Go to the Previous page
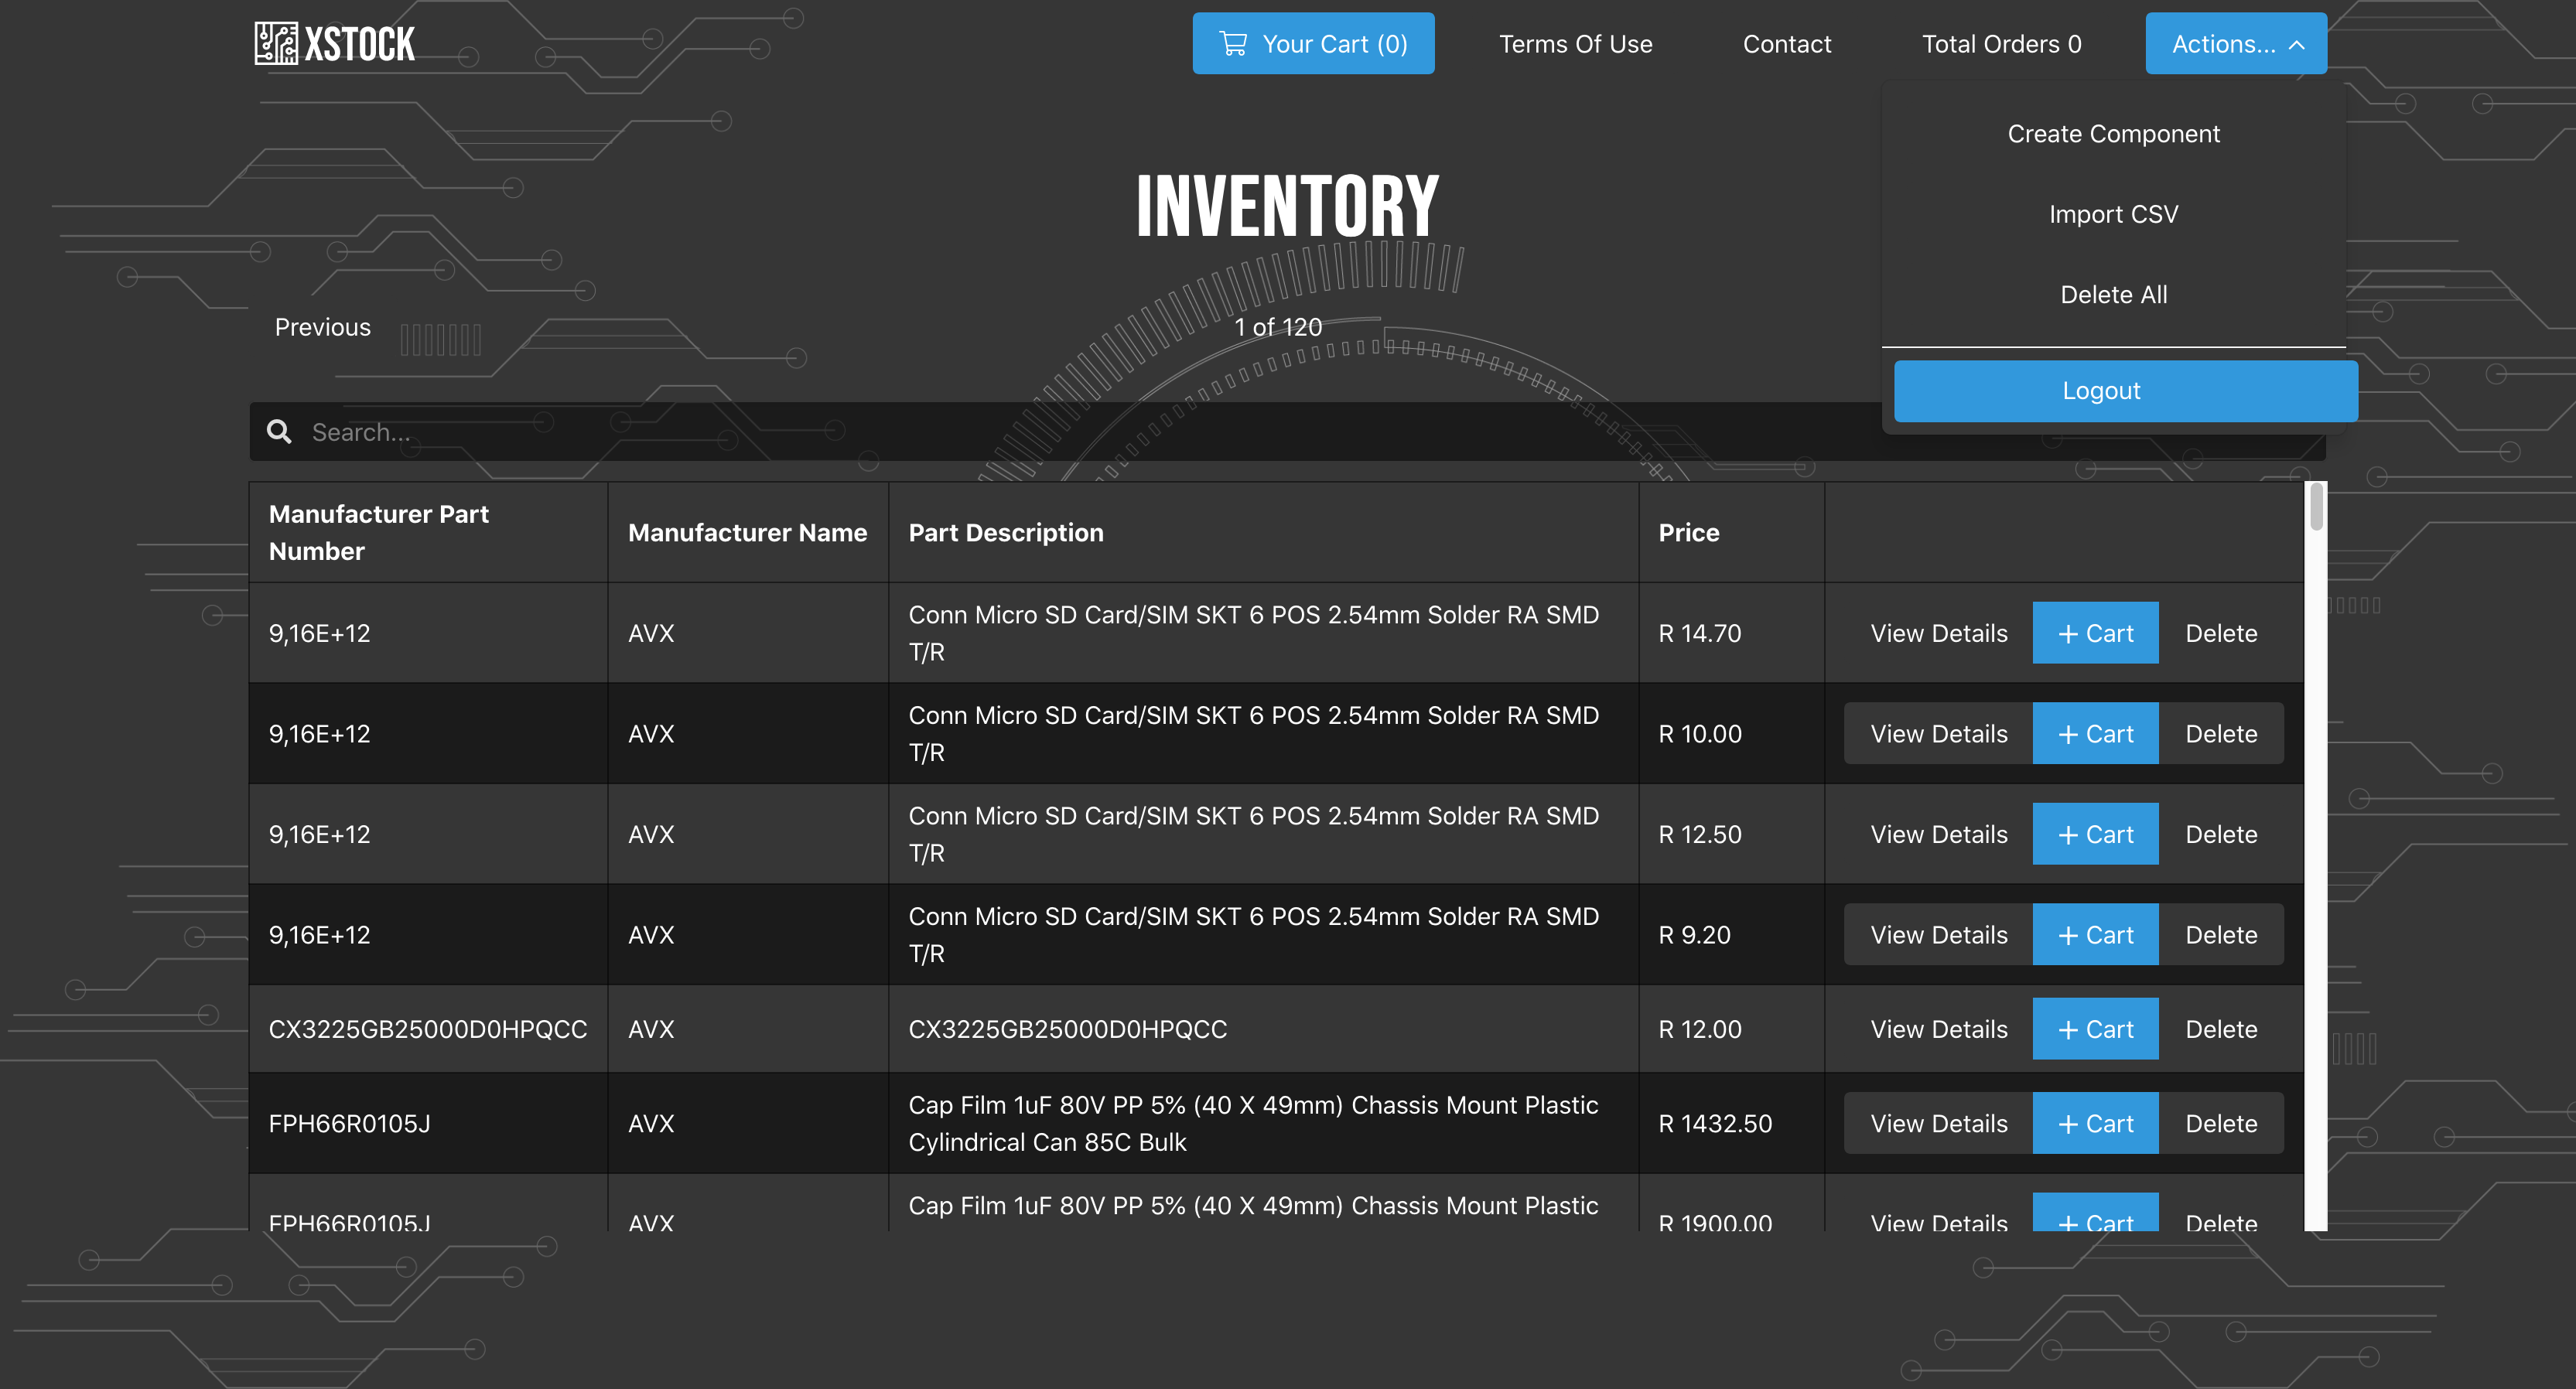Viewport: 2576px width, 1389px height. tap(322, 327)
